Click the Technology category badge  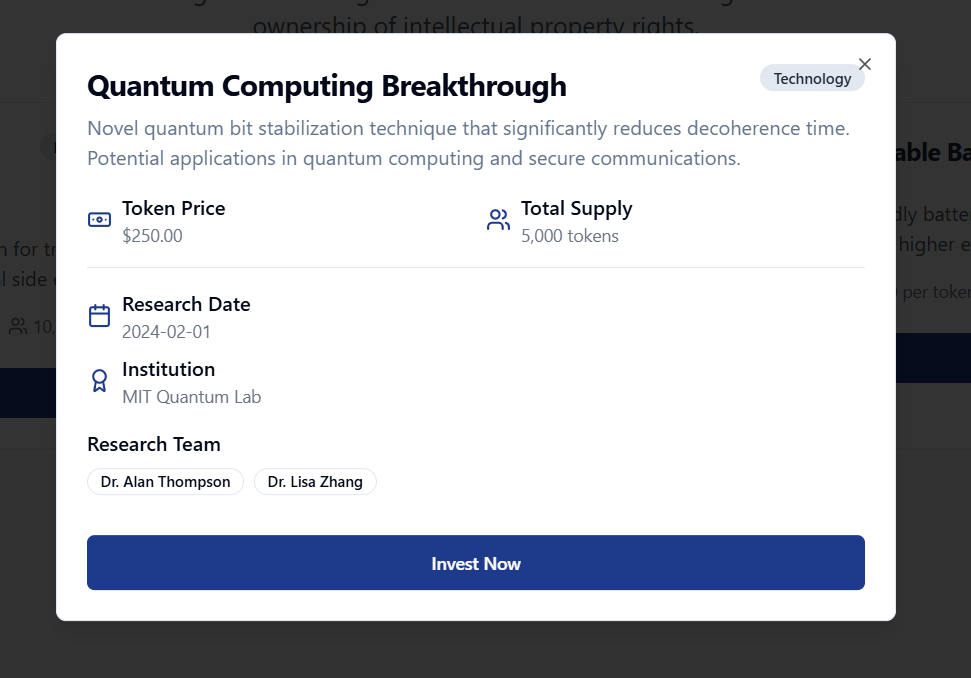[812, 78]
